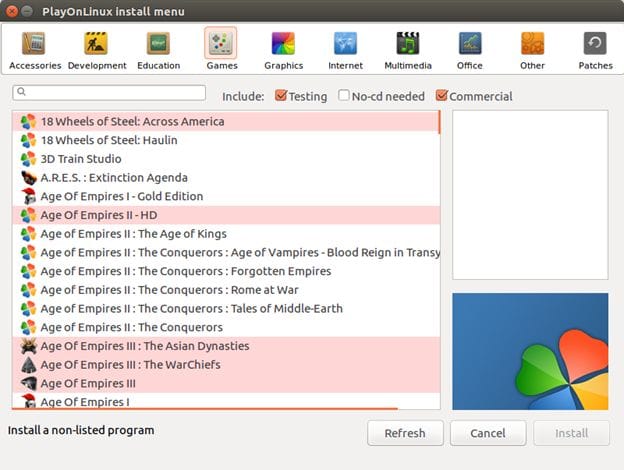Select Age of Empires II : The Conquerors

coord(226,328)
